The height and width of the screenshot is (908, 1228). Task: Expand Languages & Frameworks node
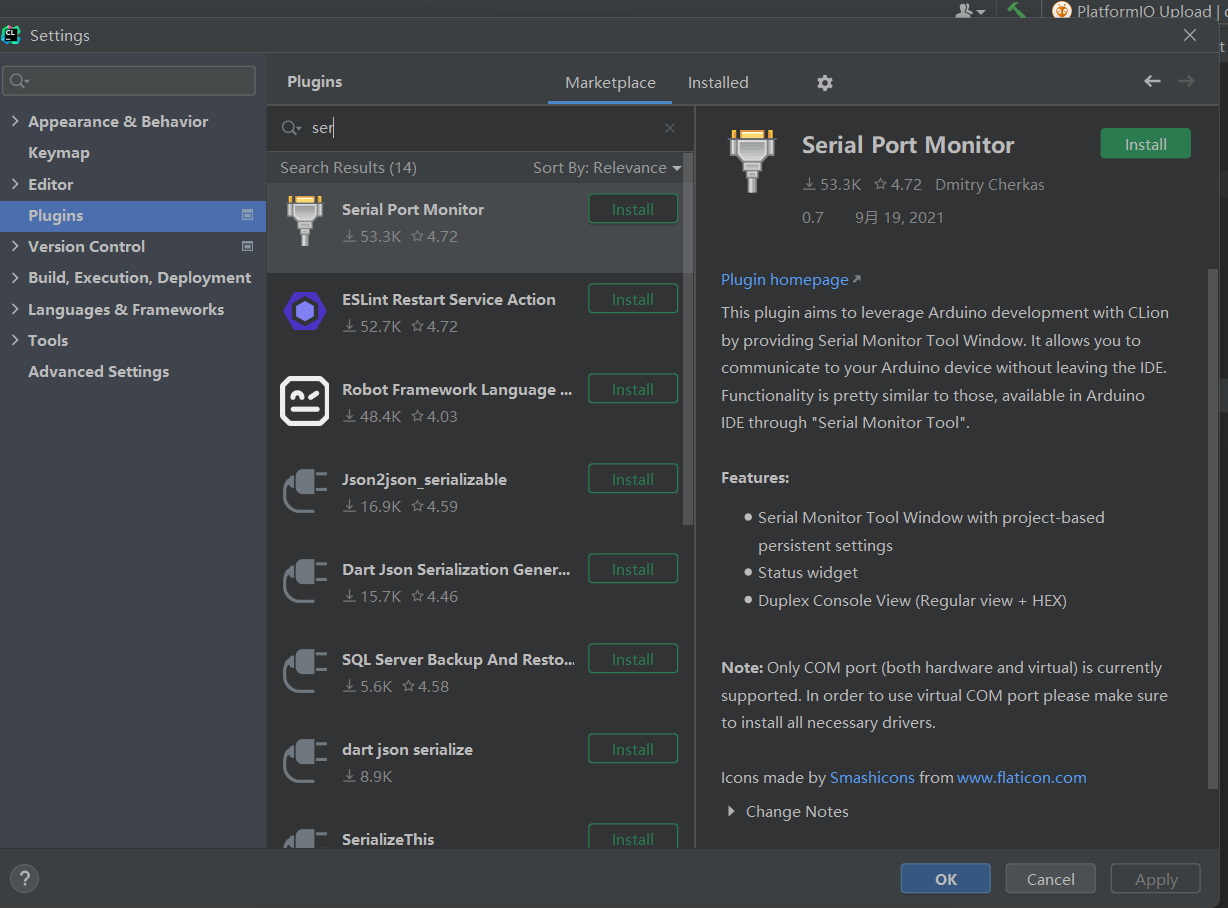pos(14,309)
